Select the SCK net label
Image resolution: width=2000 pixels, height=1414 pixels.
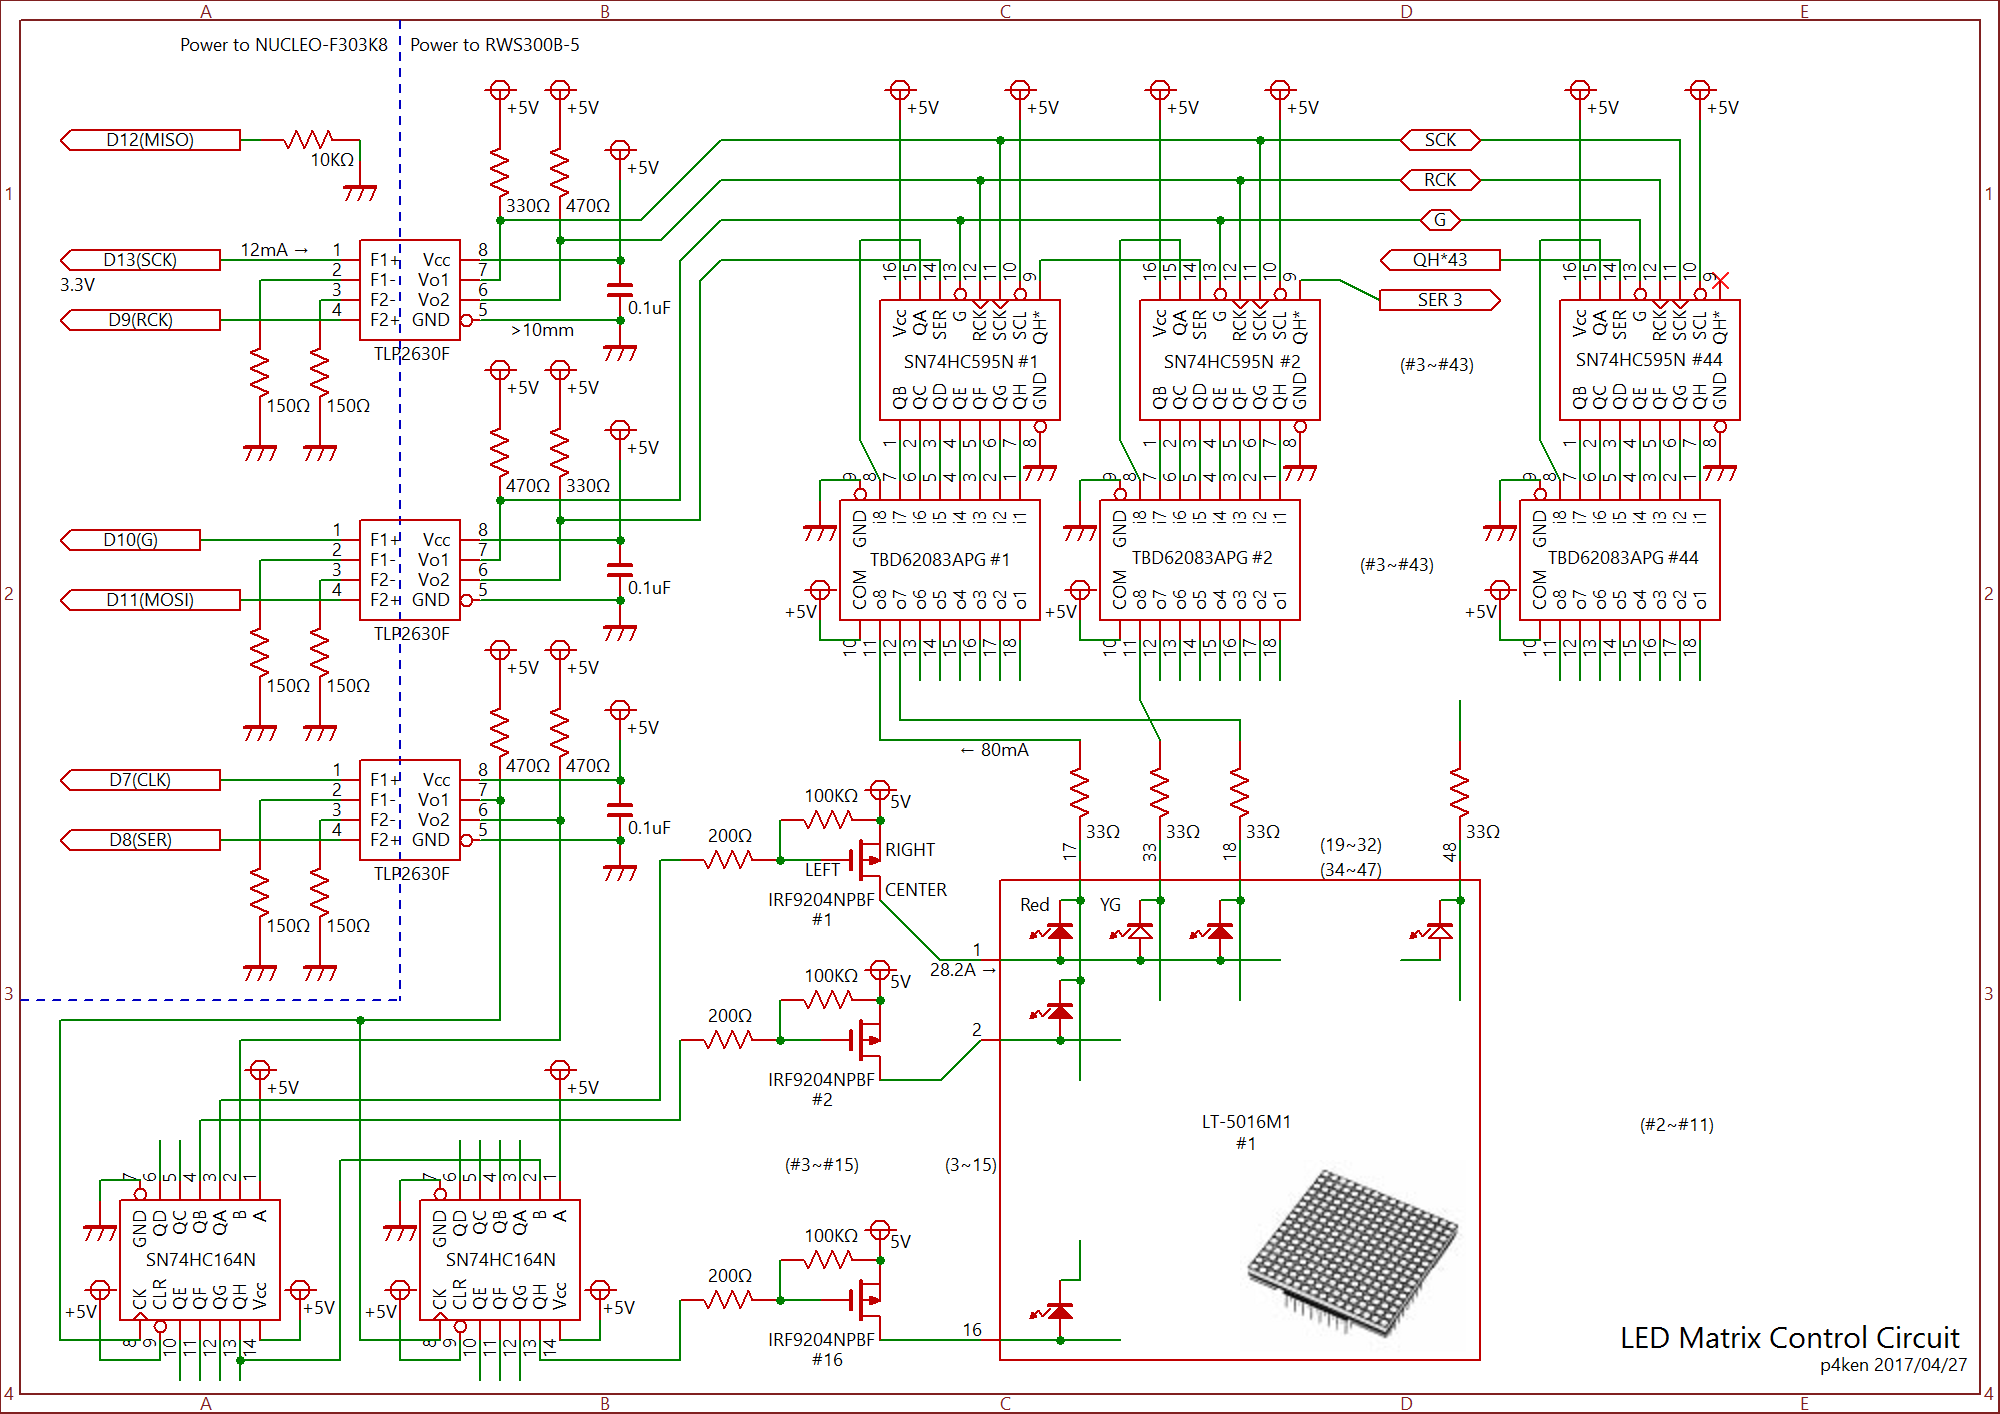point(1440,140)
